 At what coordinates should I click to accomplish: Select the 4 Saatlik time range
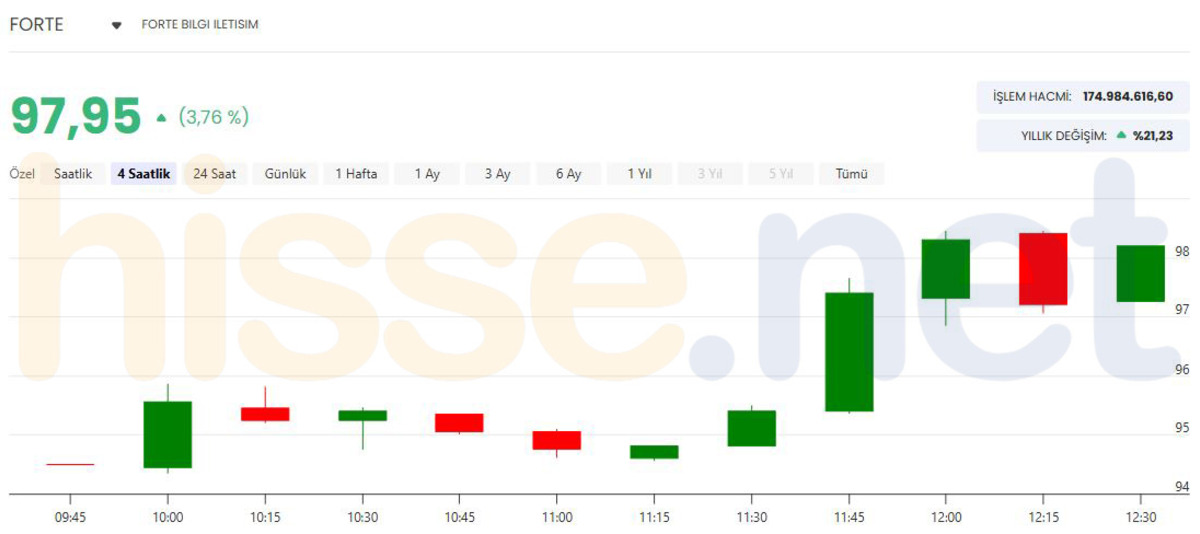[143, 174]
